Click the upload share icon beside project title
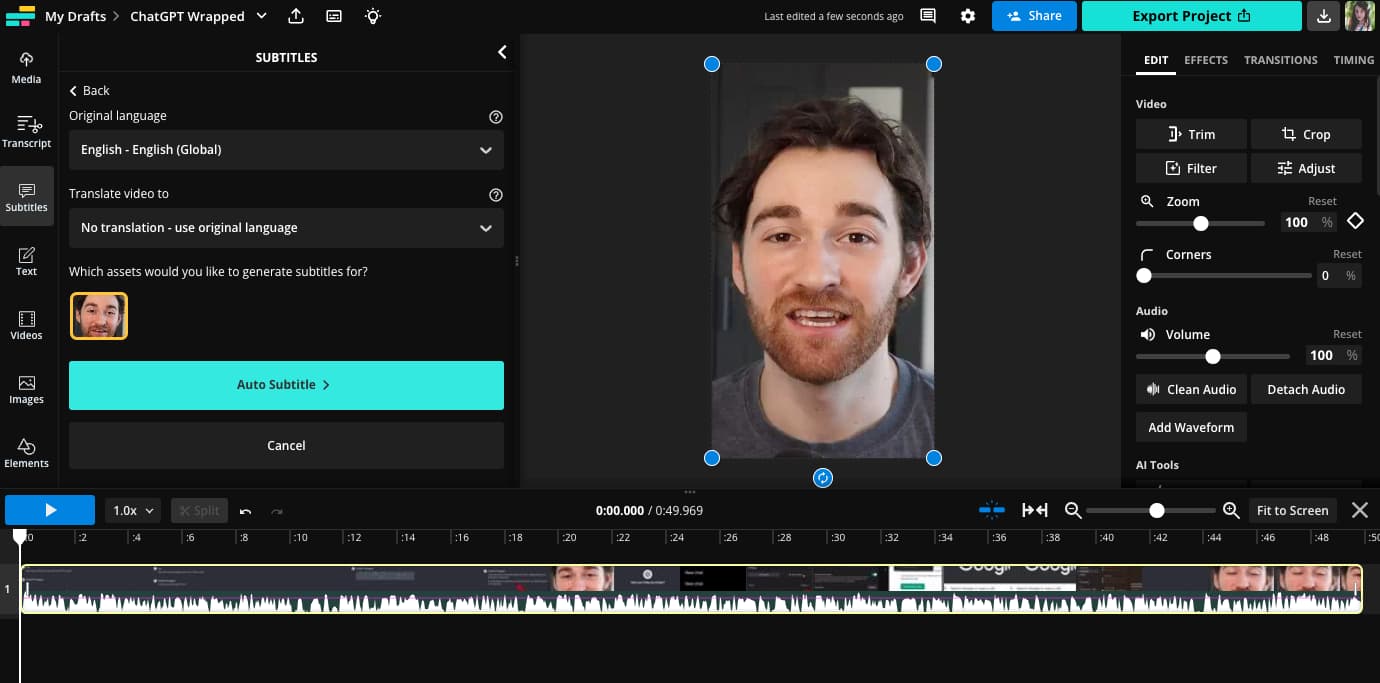This screenshot has width=1380, height=683. [296, 16]
